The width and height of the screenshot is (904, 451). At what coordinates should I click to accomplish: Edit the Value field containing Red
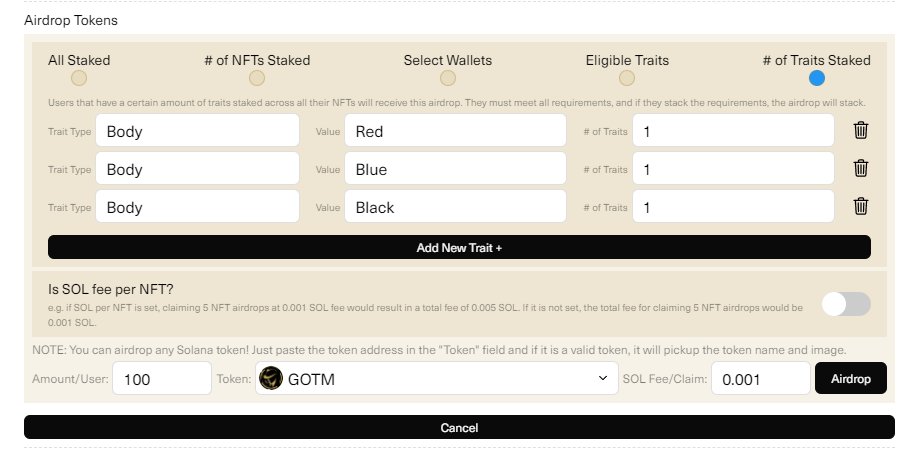point(455,130)
